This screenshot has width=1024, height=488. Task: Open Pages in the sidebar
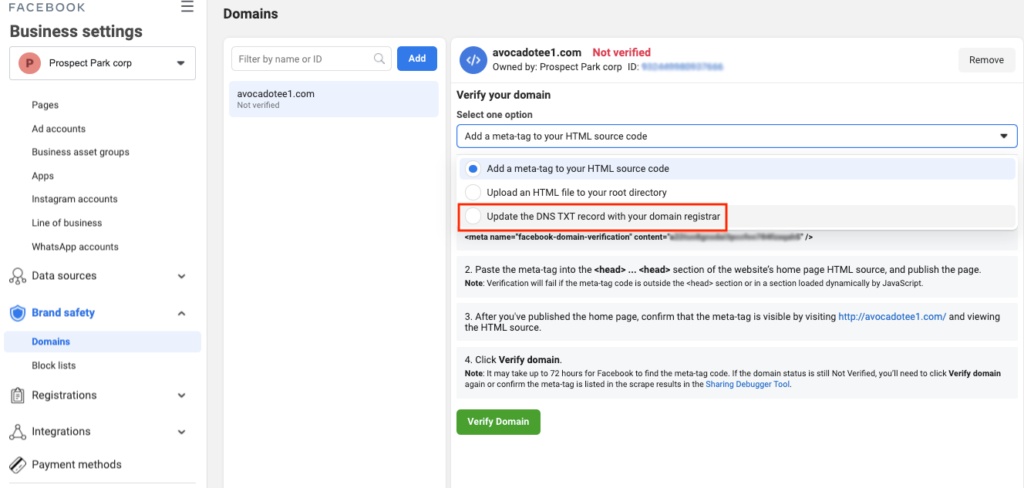(x=45, y=105)
